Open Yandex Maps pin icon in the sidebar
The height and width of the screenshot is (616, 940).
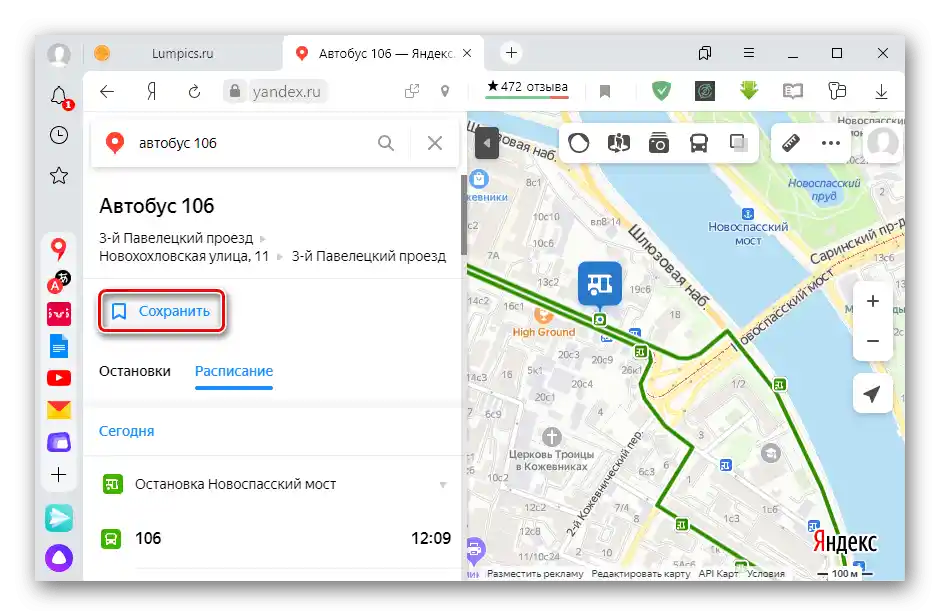point(58,247)
